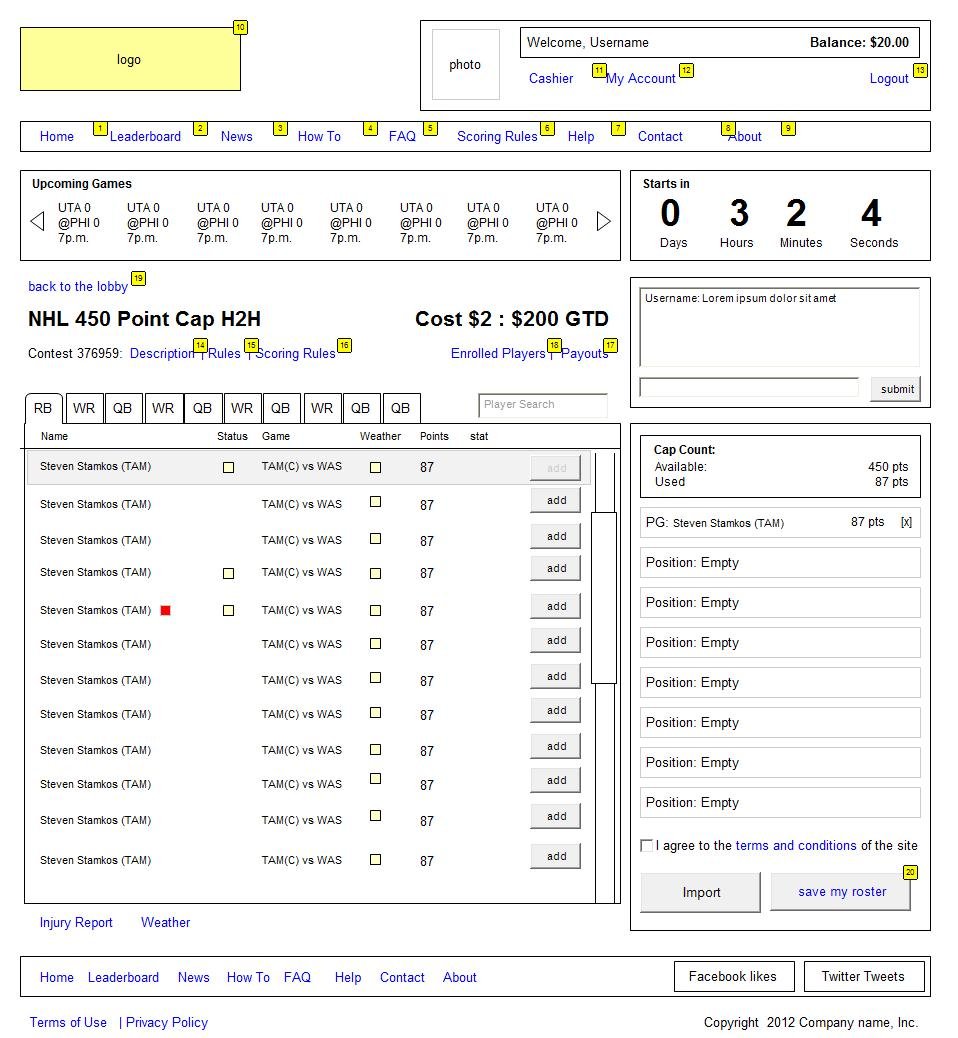Click the yellow logo box
Screen dimensions: 958x1038
click(x=130, y=59)
